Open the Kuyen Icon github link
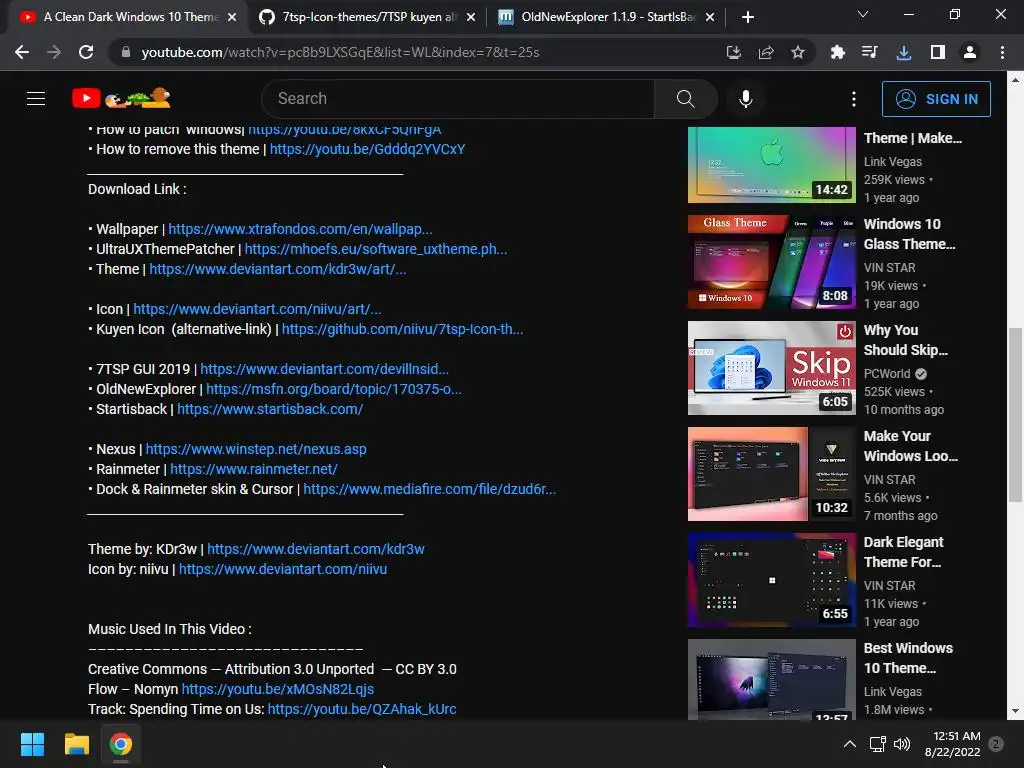The height and width of the screenshot is (768, 1024). 402,329
